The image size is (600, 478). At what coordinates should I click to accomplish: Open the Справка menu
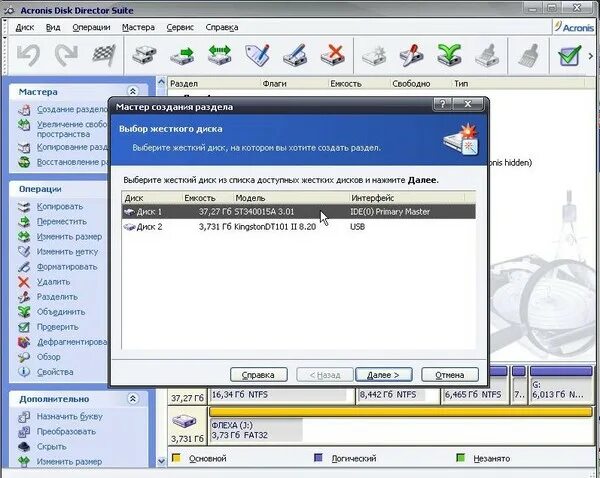(222, 28)
